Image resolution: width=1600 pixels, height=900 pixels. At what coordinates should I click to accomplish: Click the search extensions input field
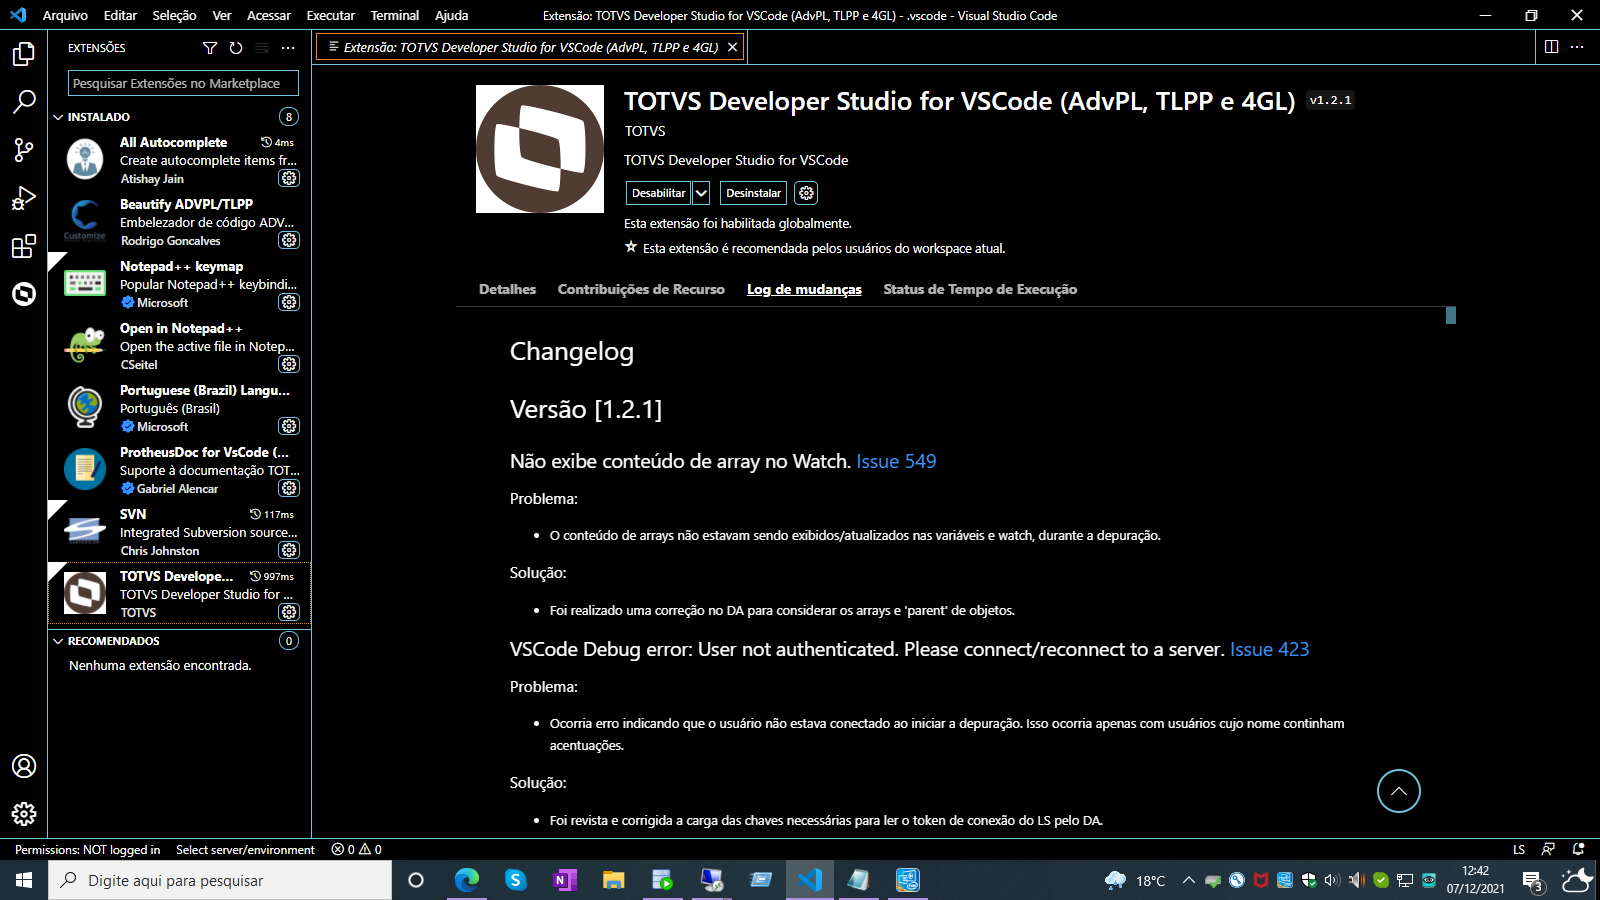pyautogui.click(x=181, y=83)
